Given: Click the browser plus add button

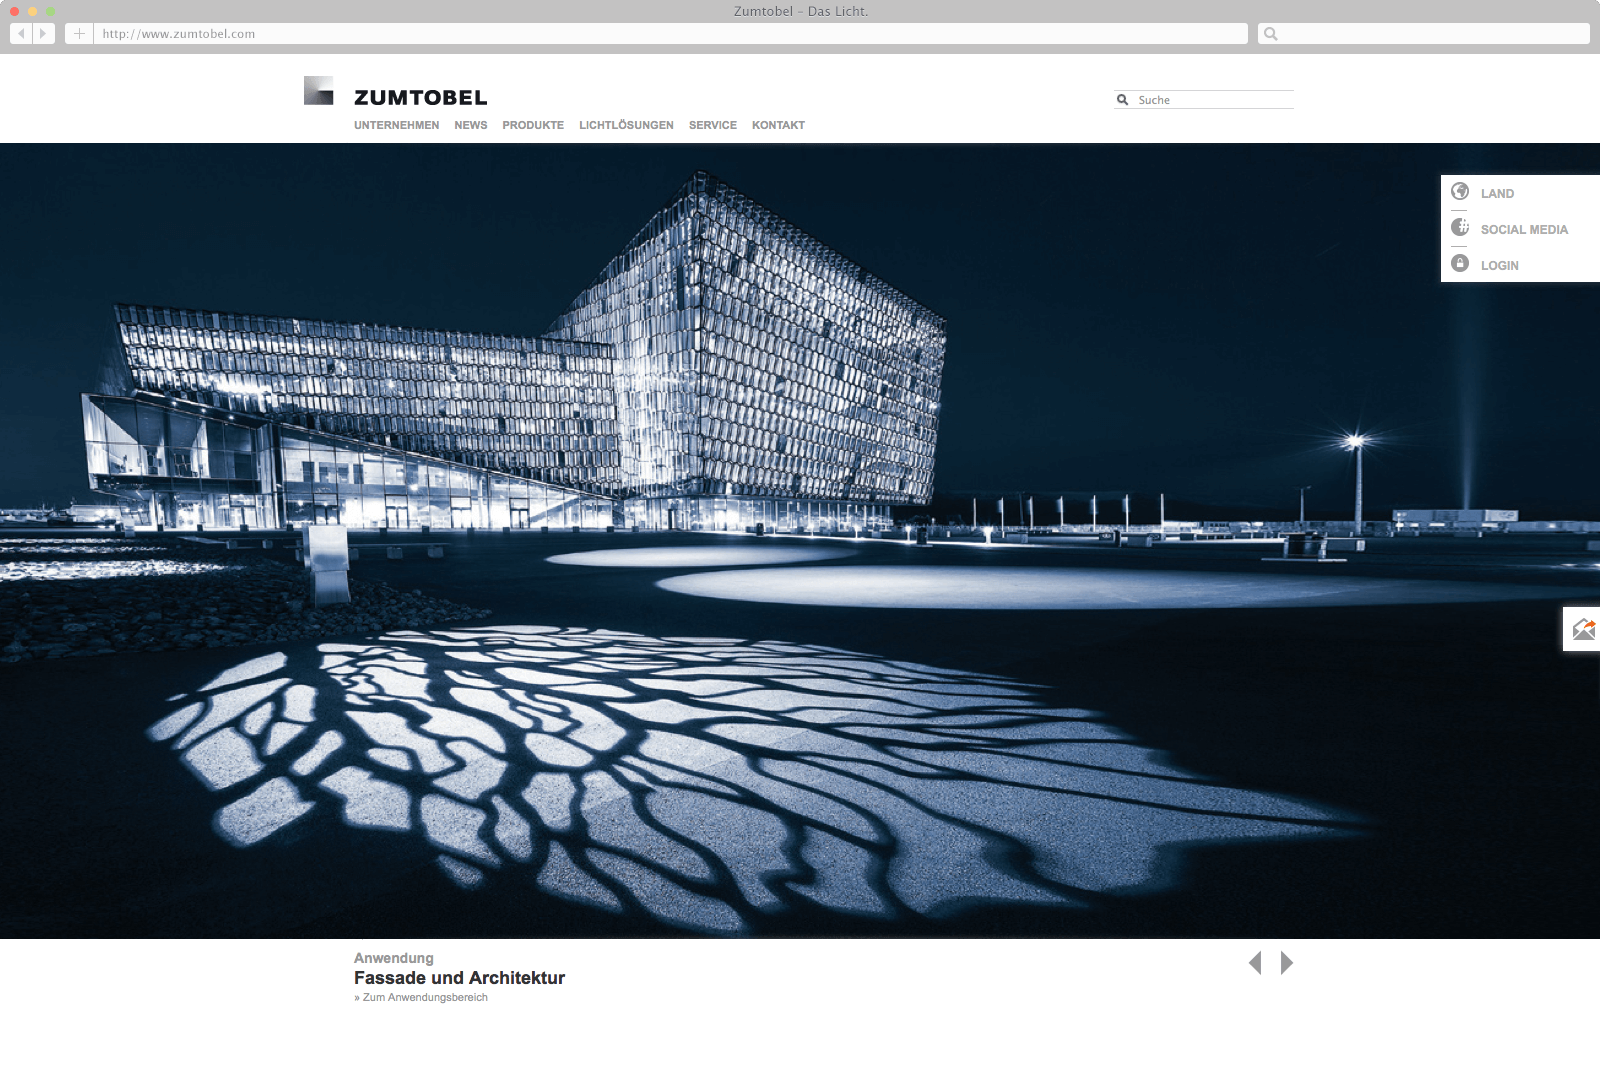Looking at the screenshot, I should [79, 34].
